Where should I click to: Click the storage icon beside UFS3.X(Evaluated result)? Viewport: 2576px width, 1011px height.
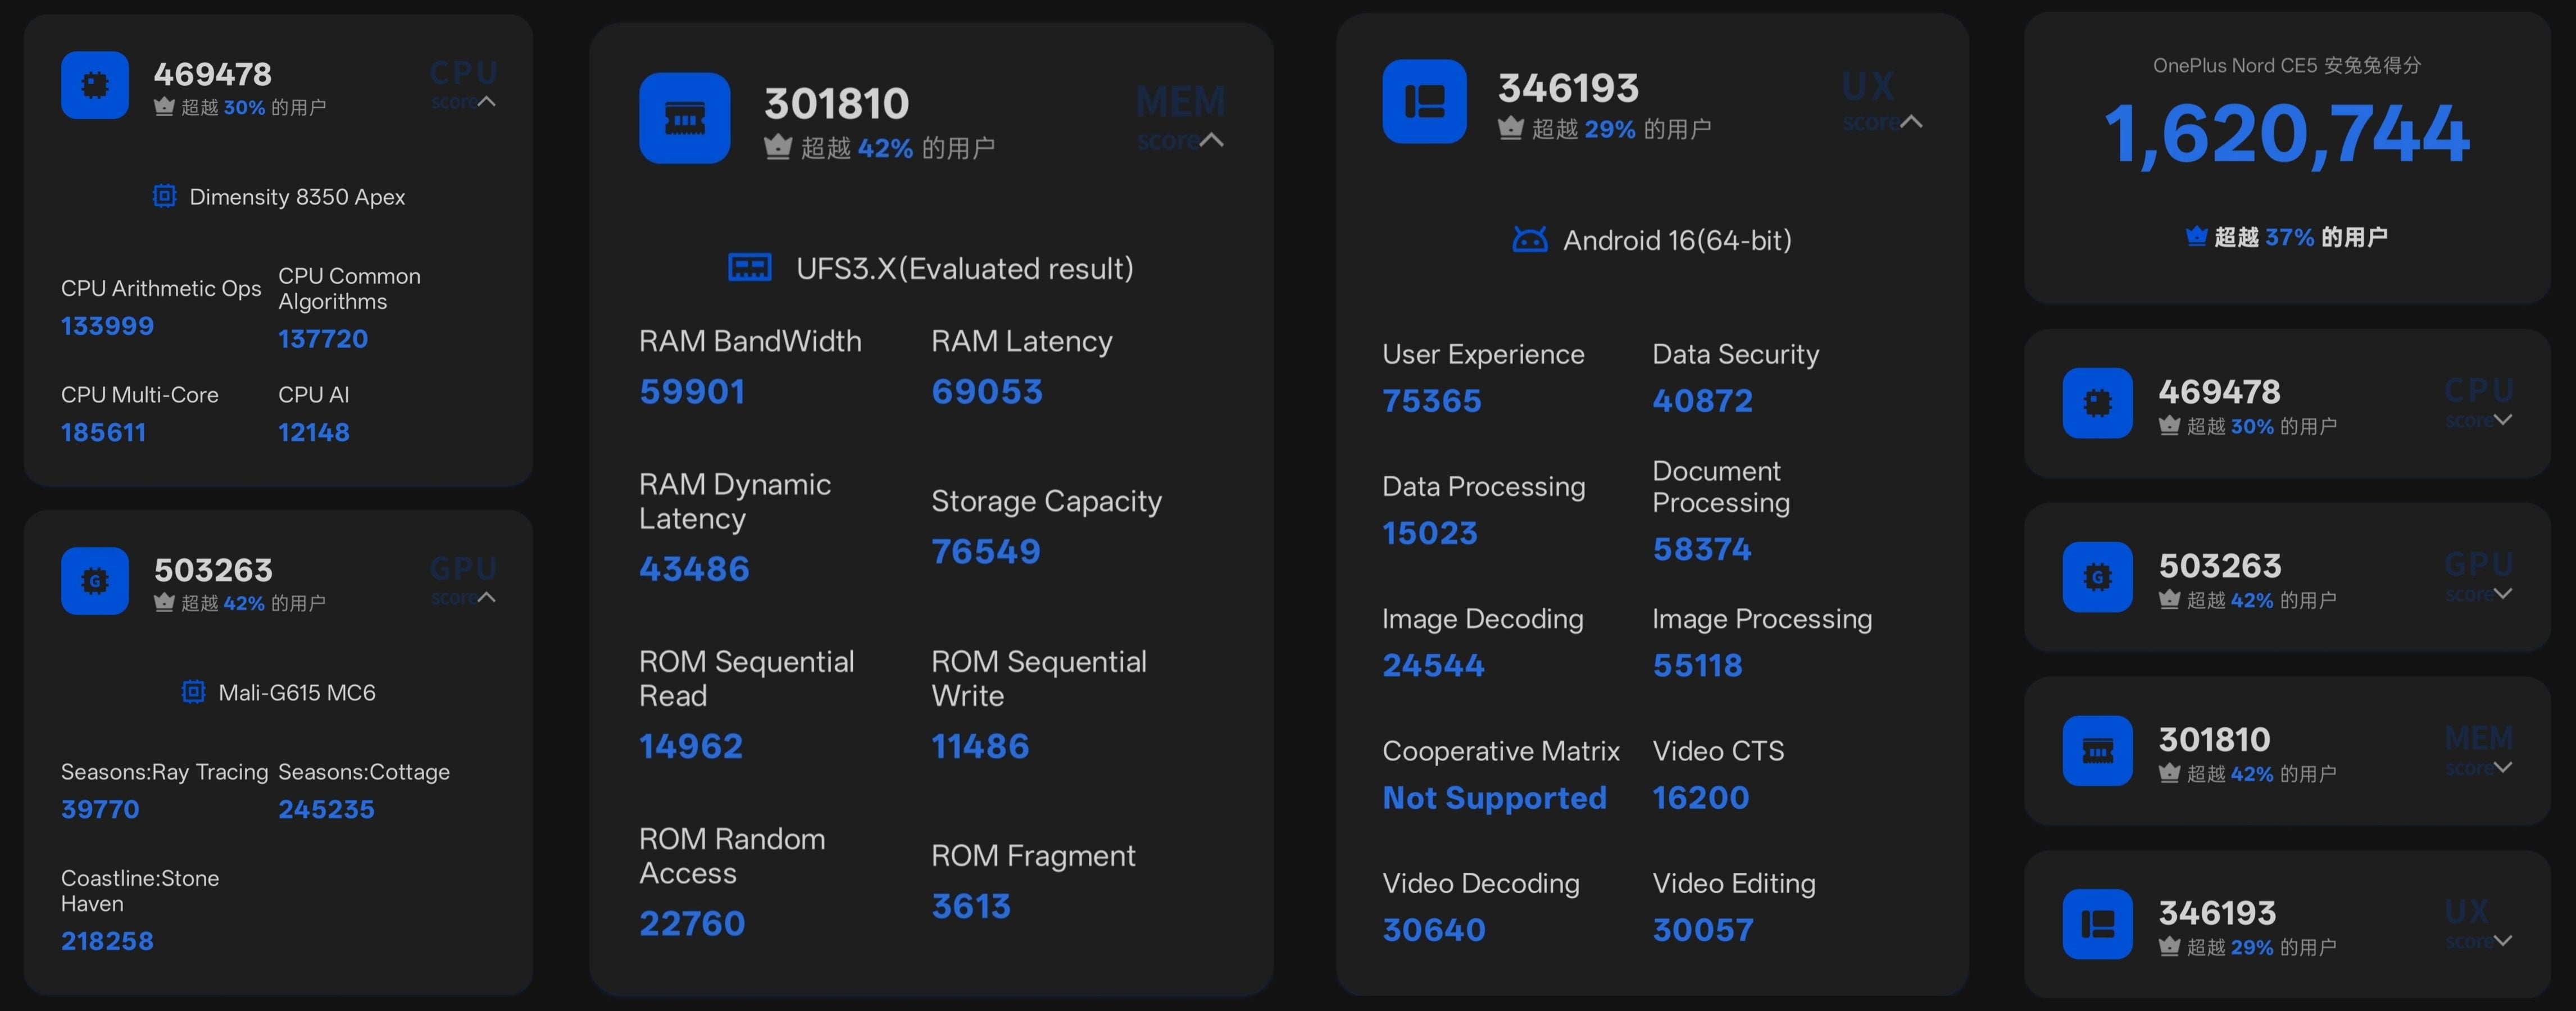750,268
